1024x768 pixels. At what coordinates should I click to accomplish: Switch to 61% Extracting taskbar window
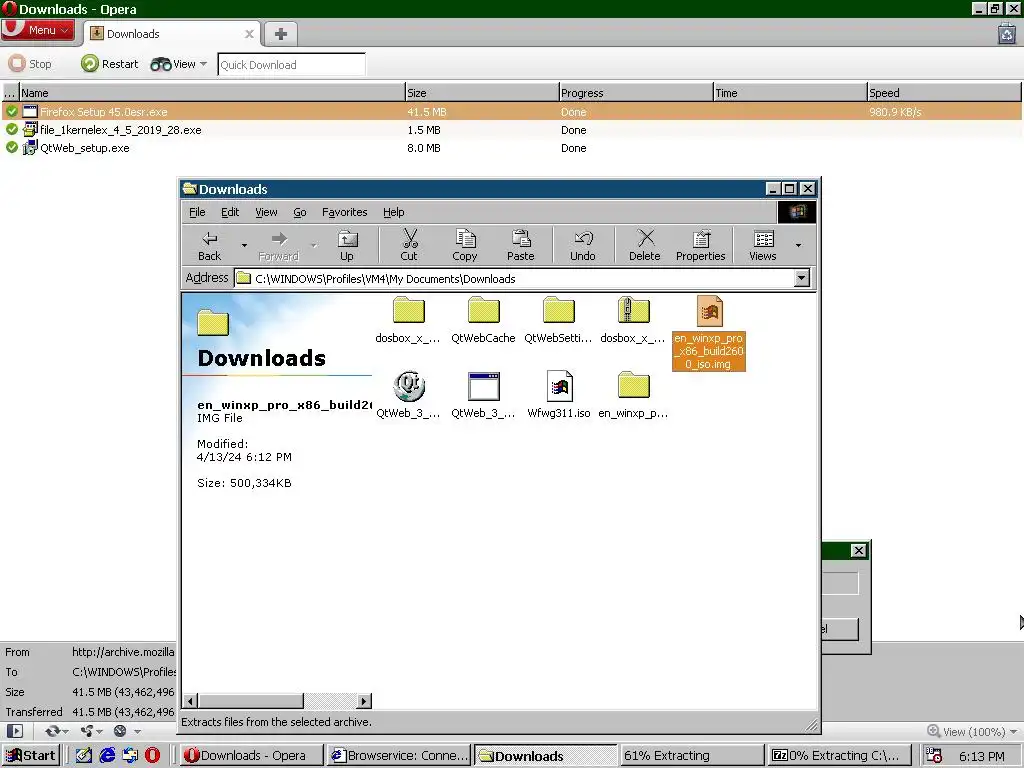click(692, 756)
